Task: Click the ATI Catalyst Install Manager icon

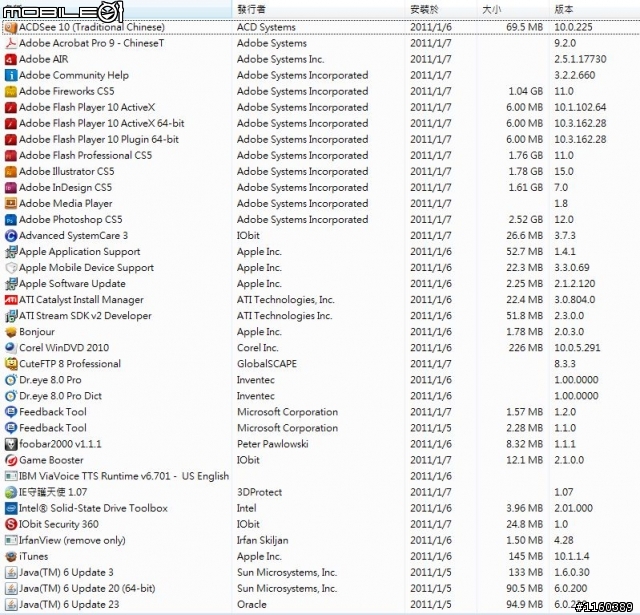Action: (11, 300)
